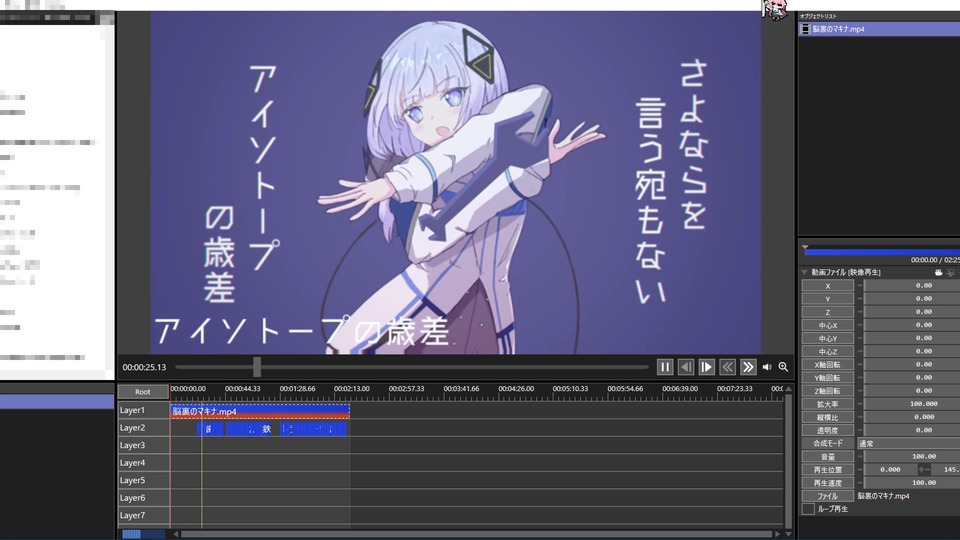Screen dimensions: 960x540
Task: Open the 合成モード dropdown showing 通常
Action: tap(909, 443)
